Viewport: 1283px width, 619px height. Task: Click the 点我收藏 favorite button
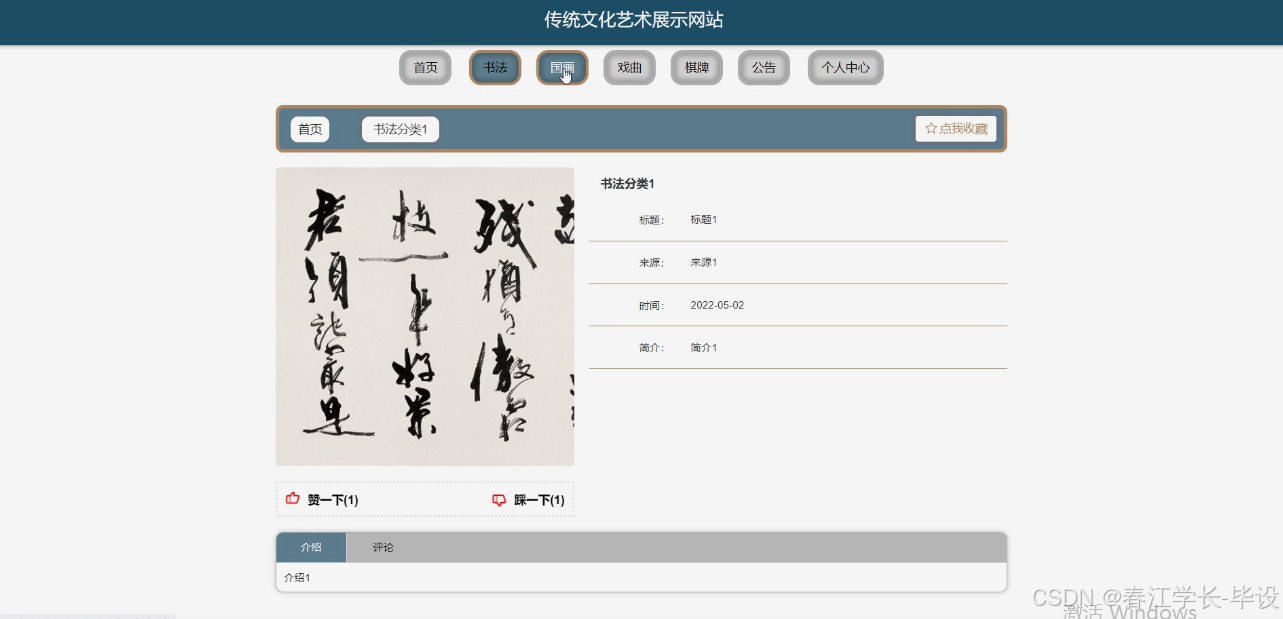[x=956, y=129]
